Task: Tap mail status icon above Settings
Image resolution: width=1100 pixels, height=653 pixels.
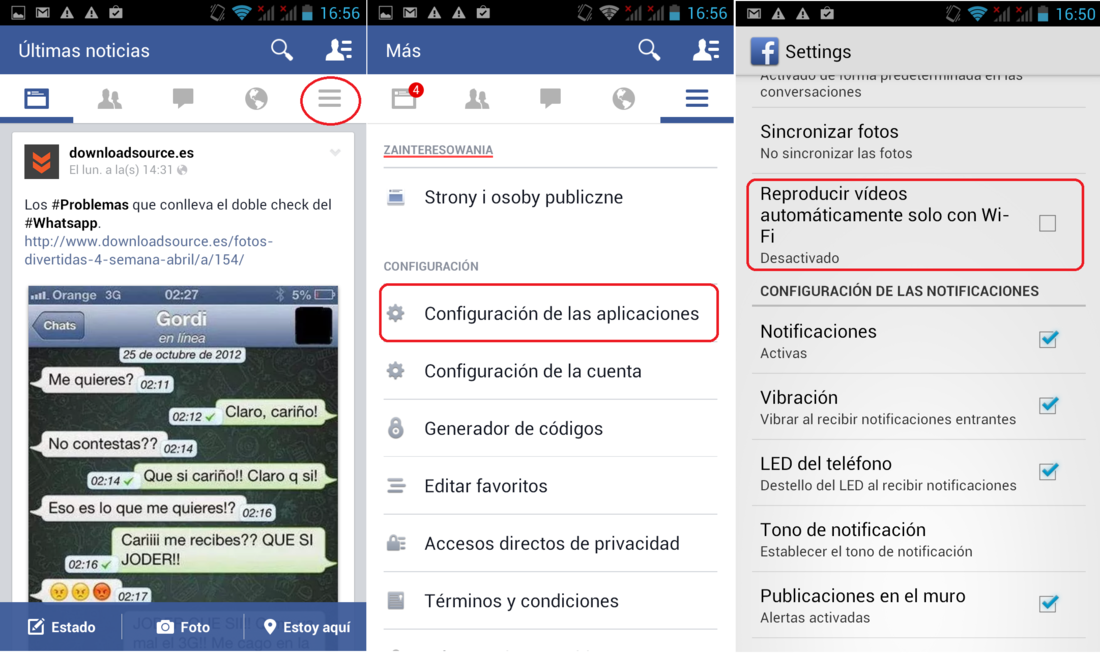Action: click(x=754, y=13)
